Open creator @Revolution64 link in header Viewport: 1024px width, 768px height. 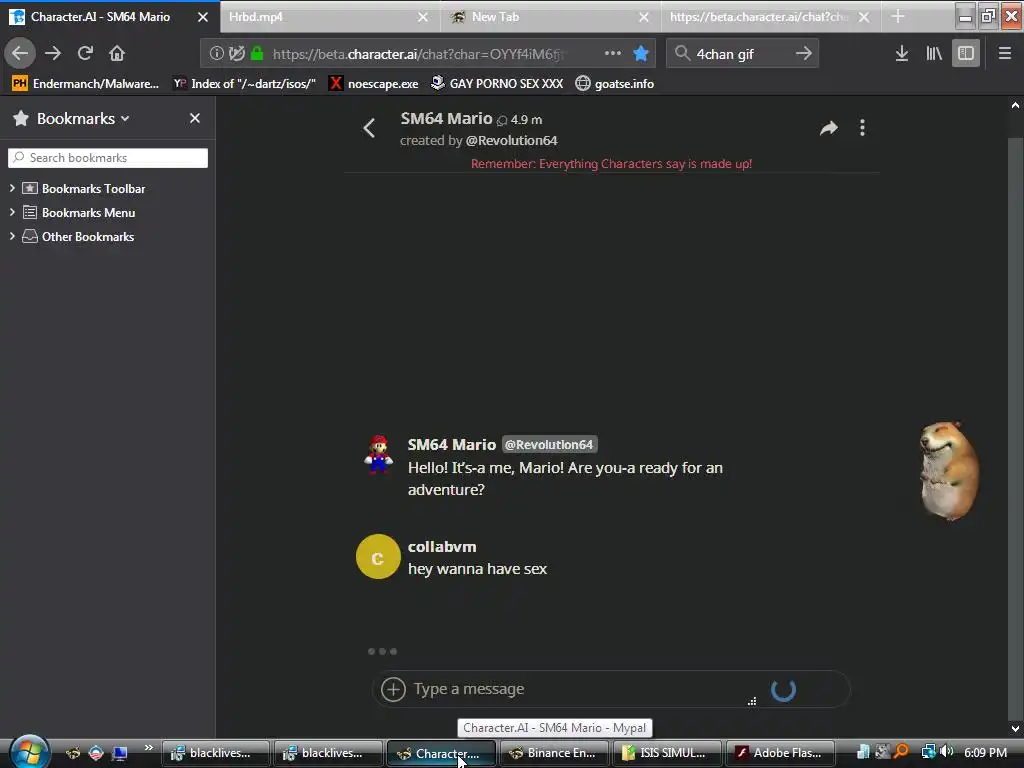[511, 140]
